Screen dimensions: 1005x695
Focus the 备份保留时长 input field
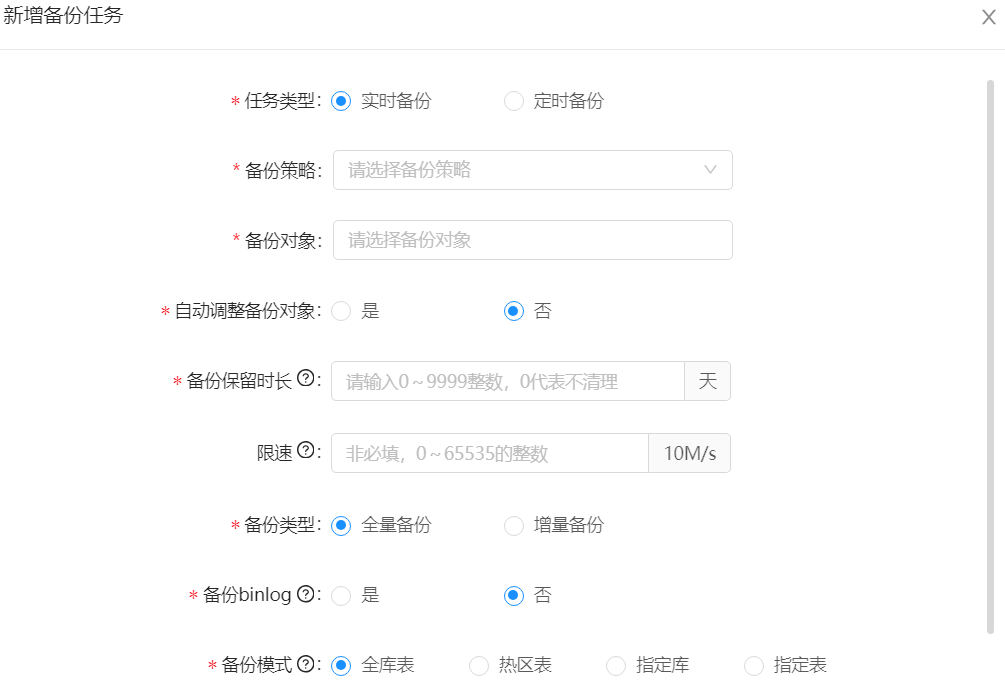(507, 381)
